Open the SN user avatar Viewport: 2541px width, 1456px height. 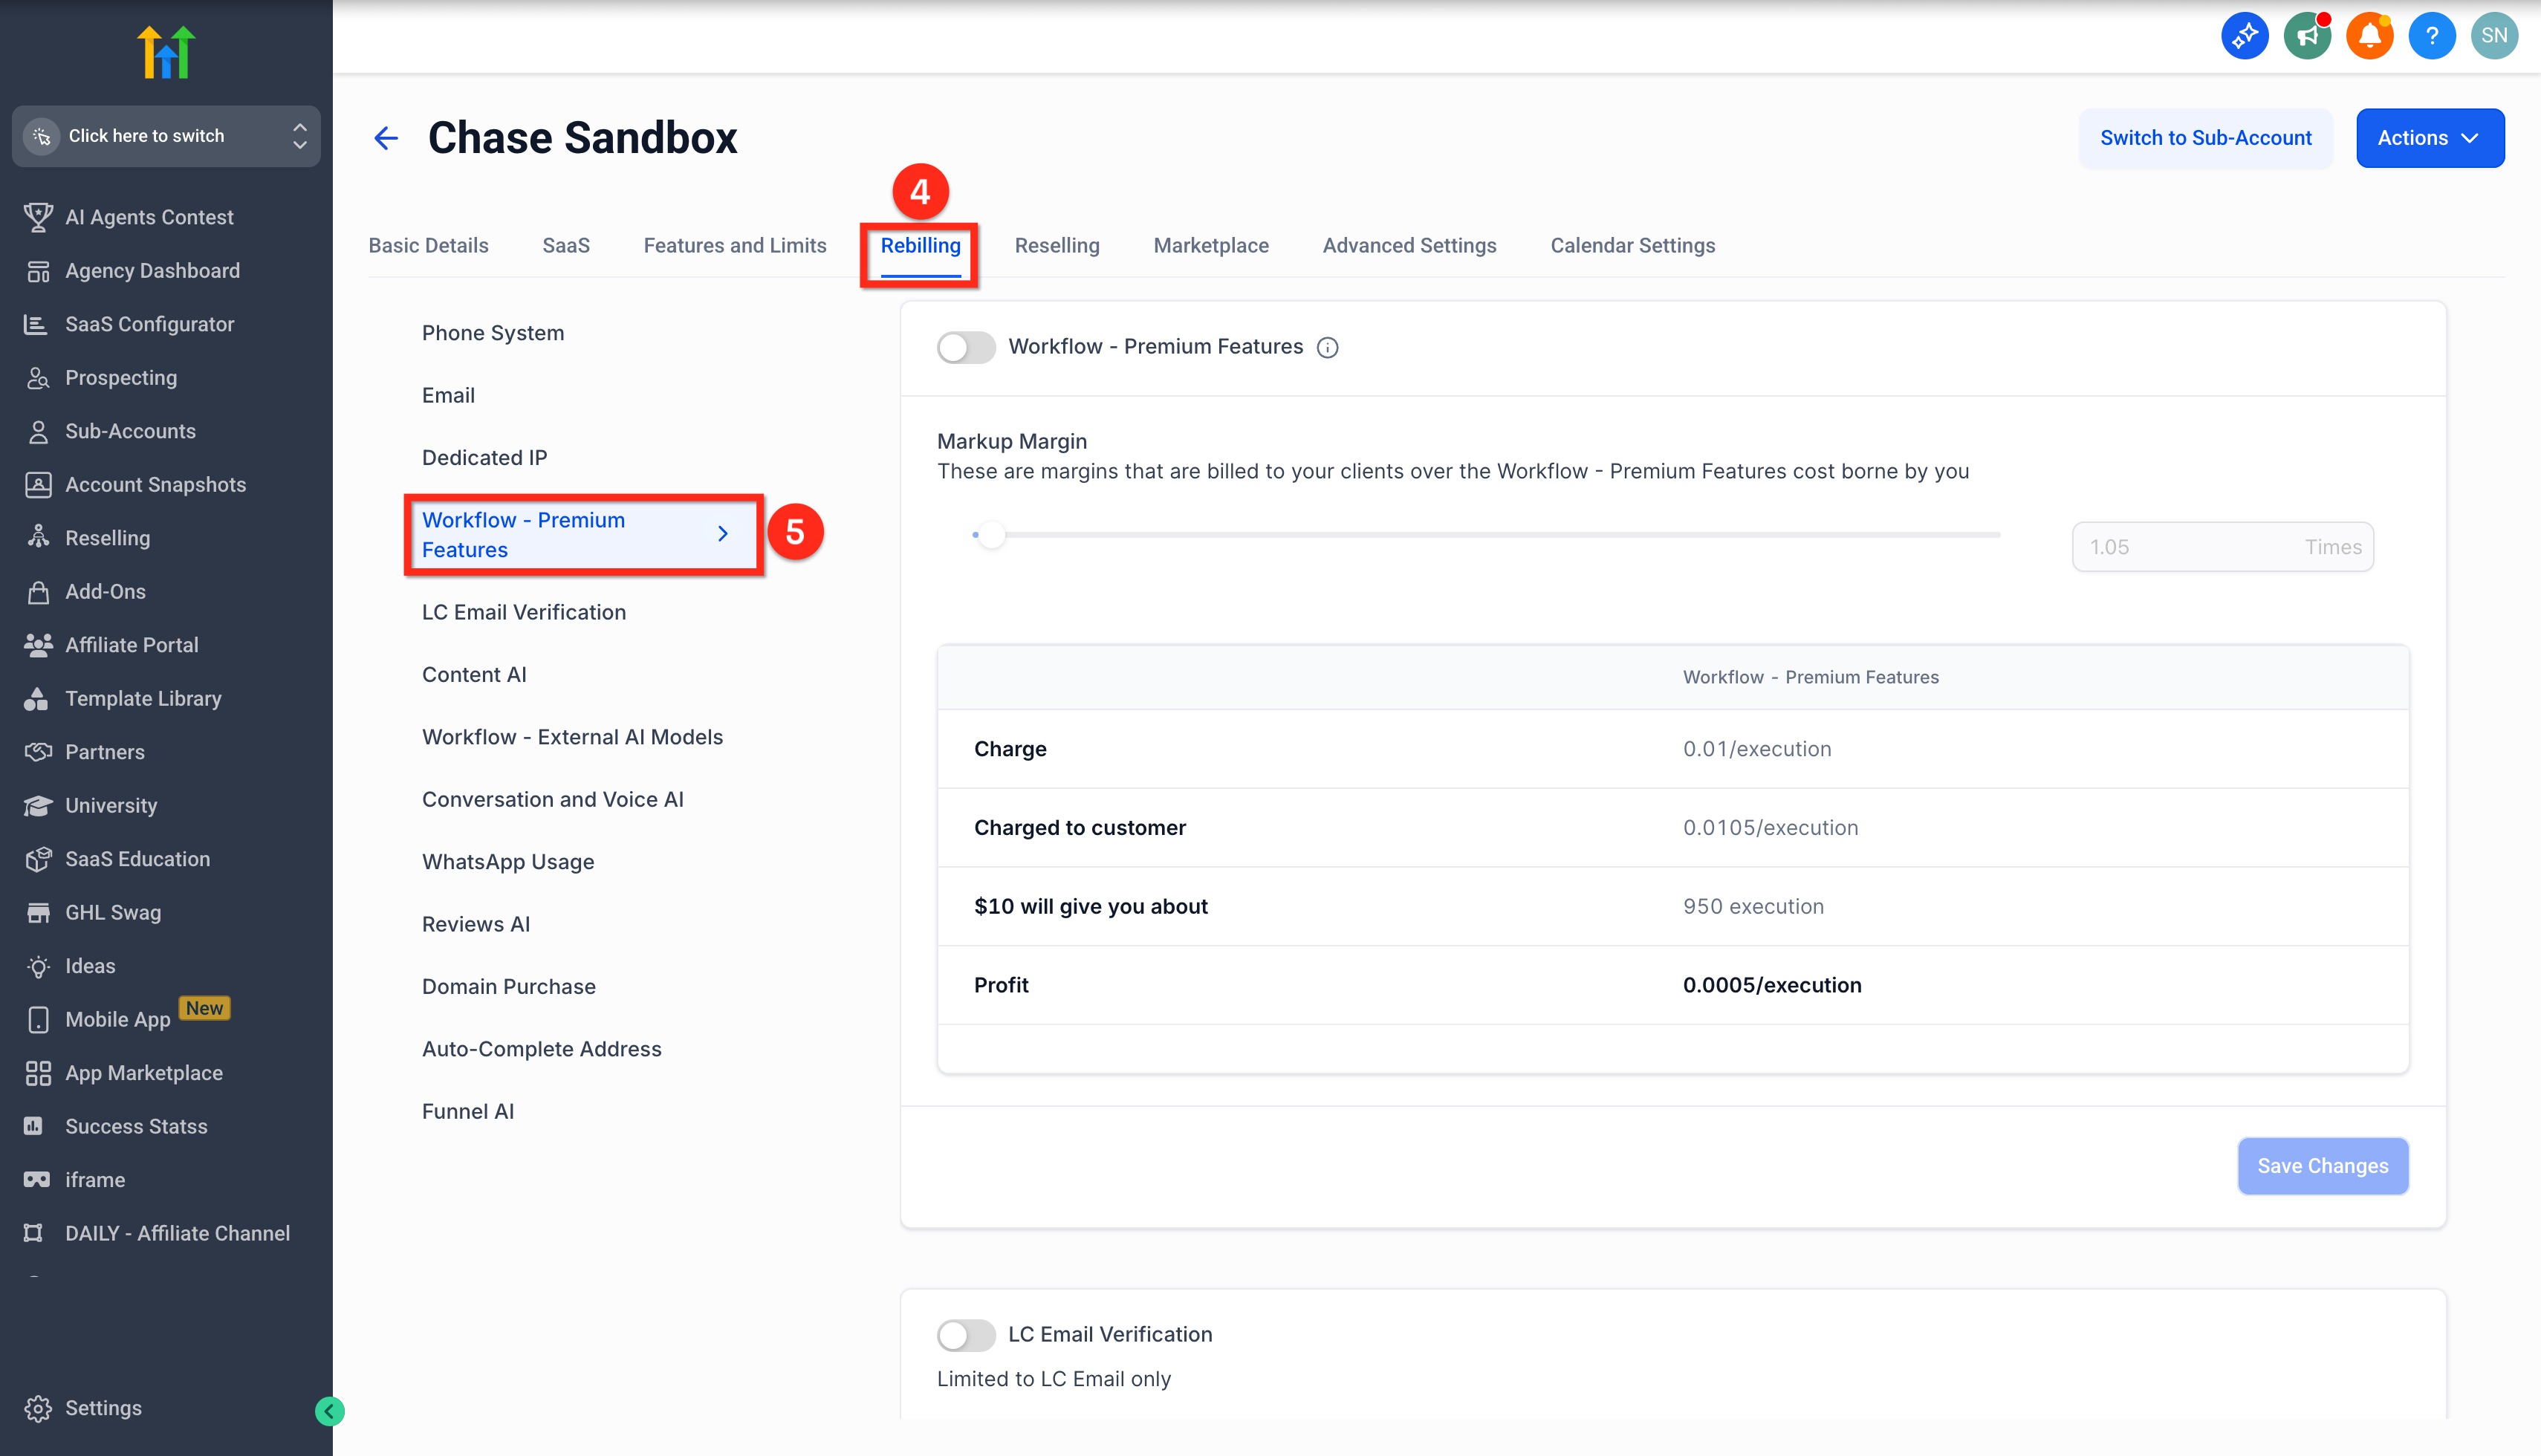2493,36
